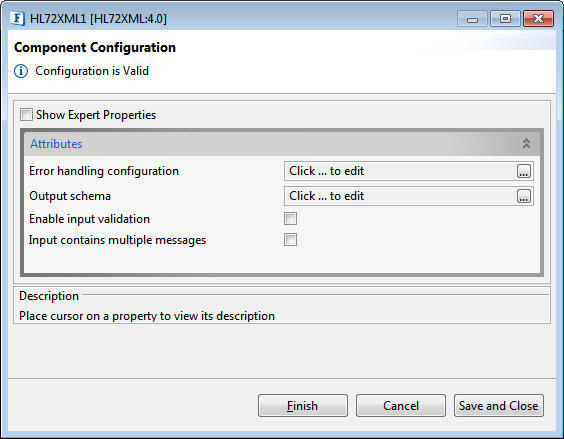Screen dimensions: 564x439
Task: Open the Error handling configuration ellipsis editor
Action: click(524, 171)
